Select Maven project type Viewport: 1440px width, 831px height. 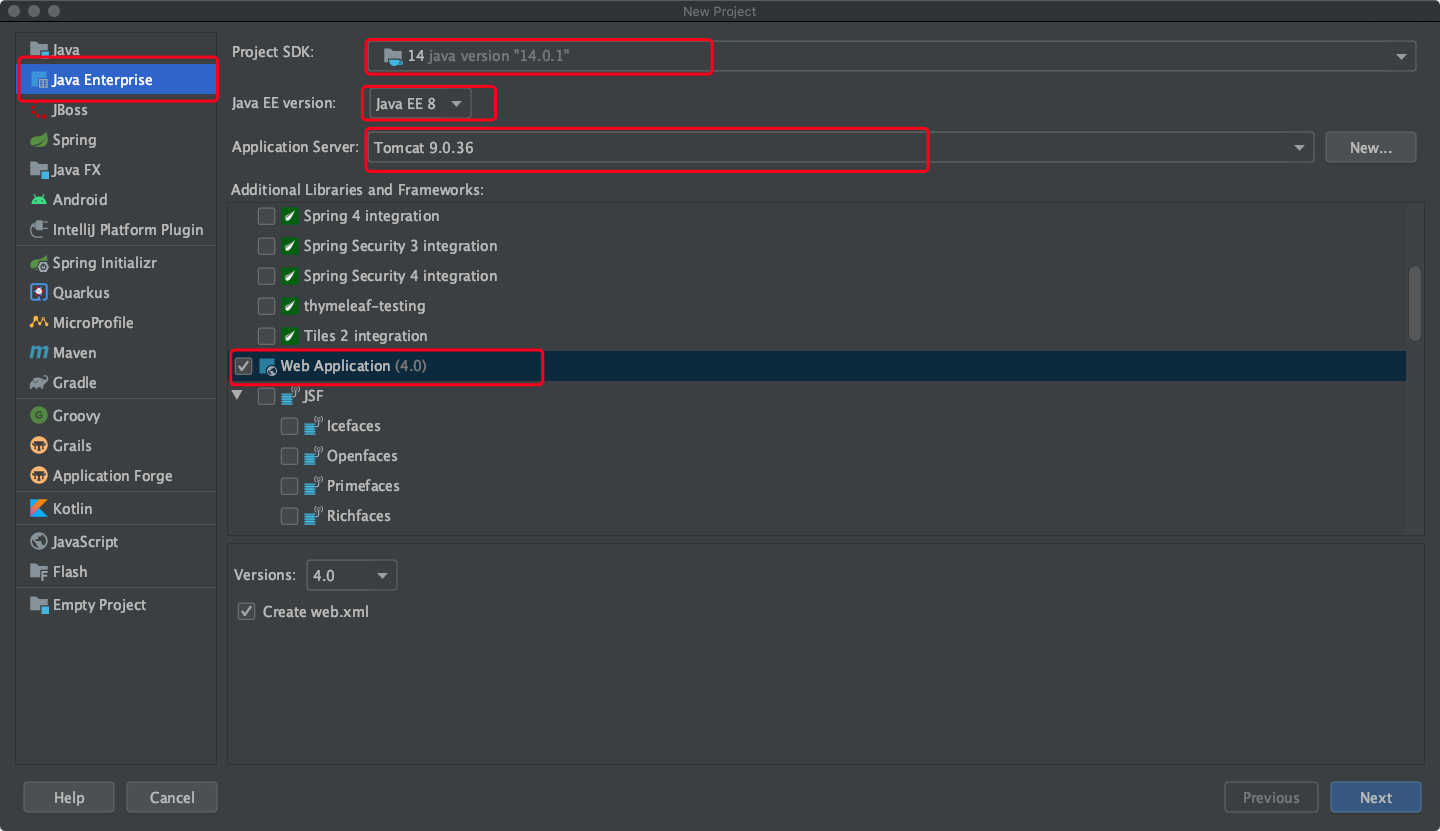(117, 353)
